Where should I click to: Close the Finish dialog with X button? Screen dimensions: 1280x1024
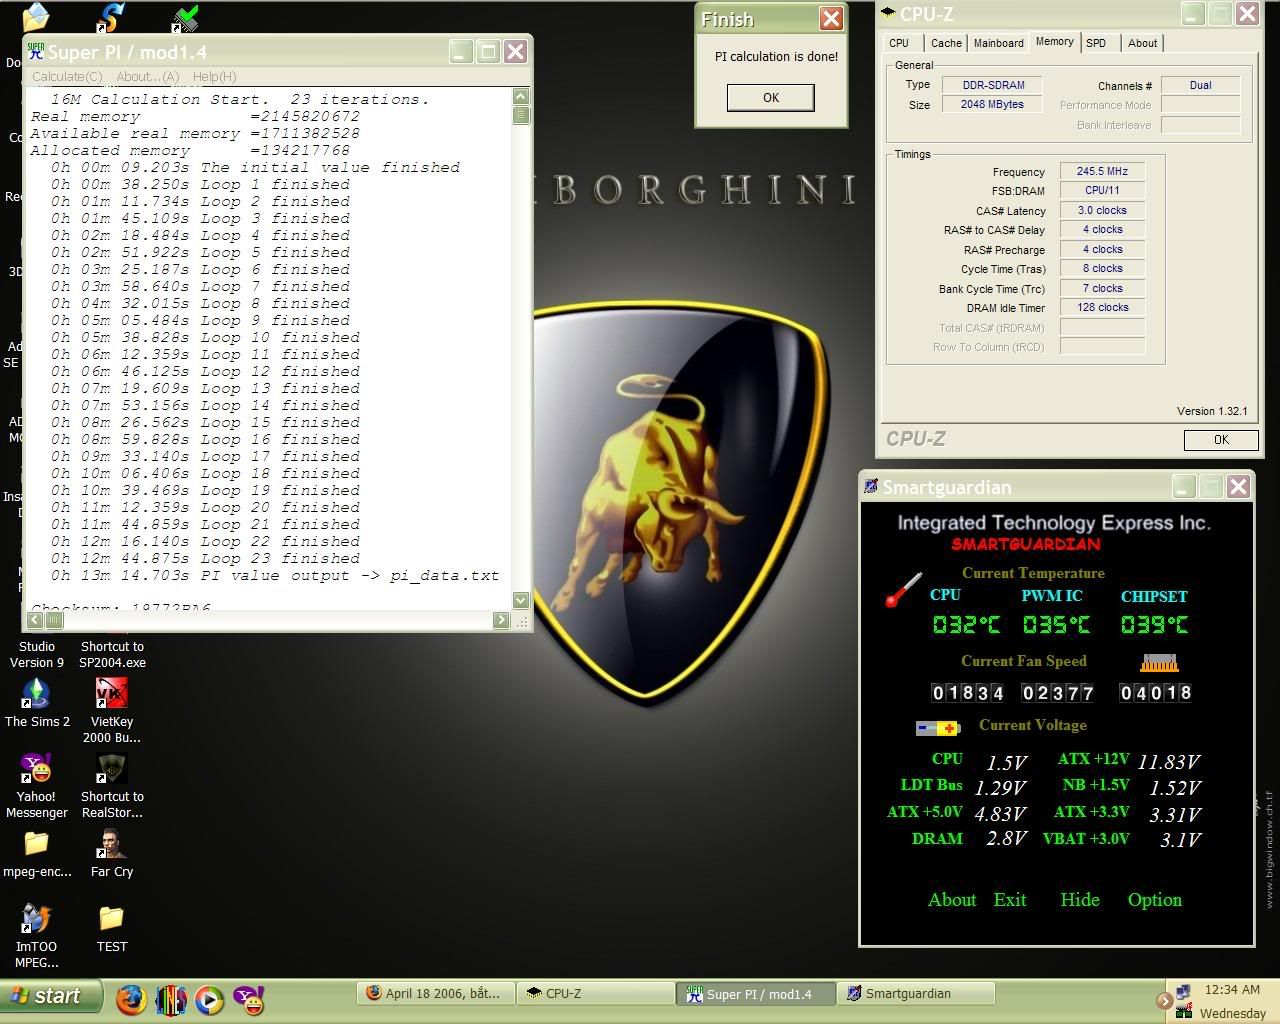[831, 19]
